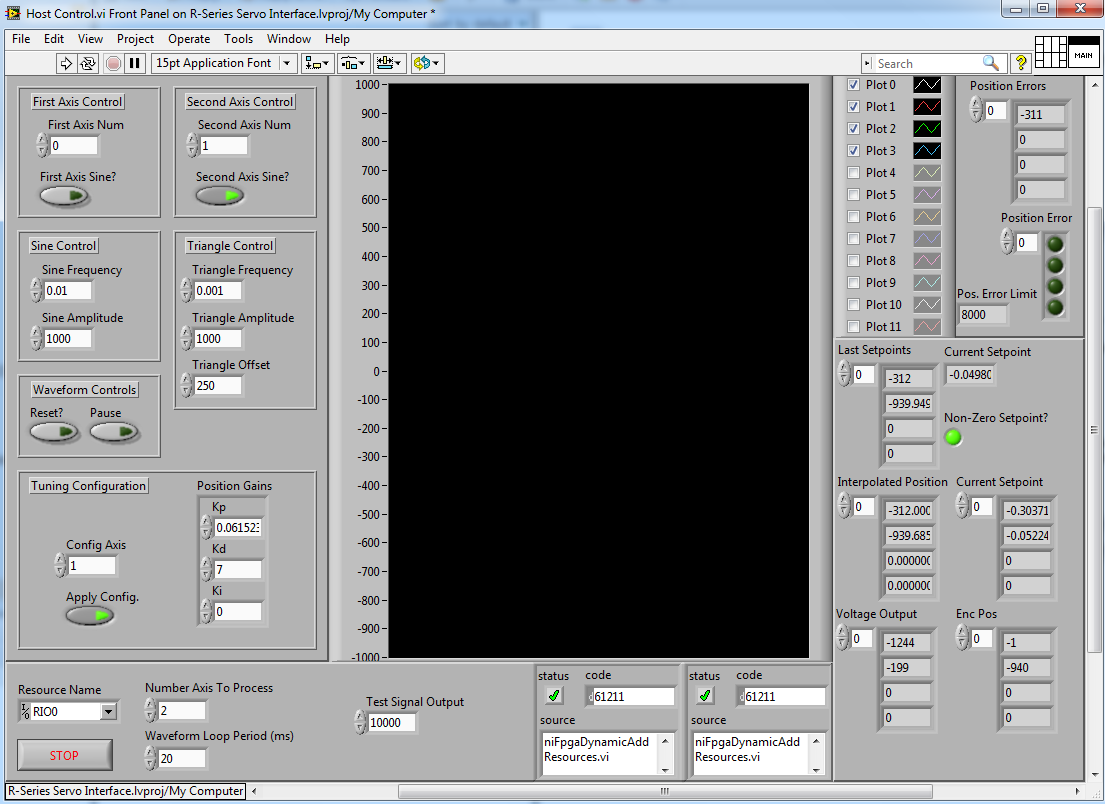Image resolution: width=1105 pixels, height=804 pixels.
Task: Expand the Resource Name RIO0 dropdown
Action: click(108, 712)
